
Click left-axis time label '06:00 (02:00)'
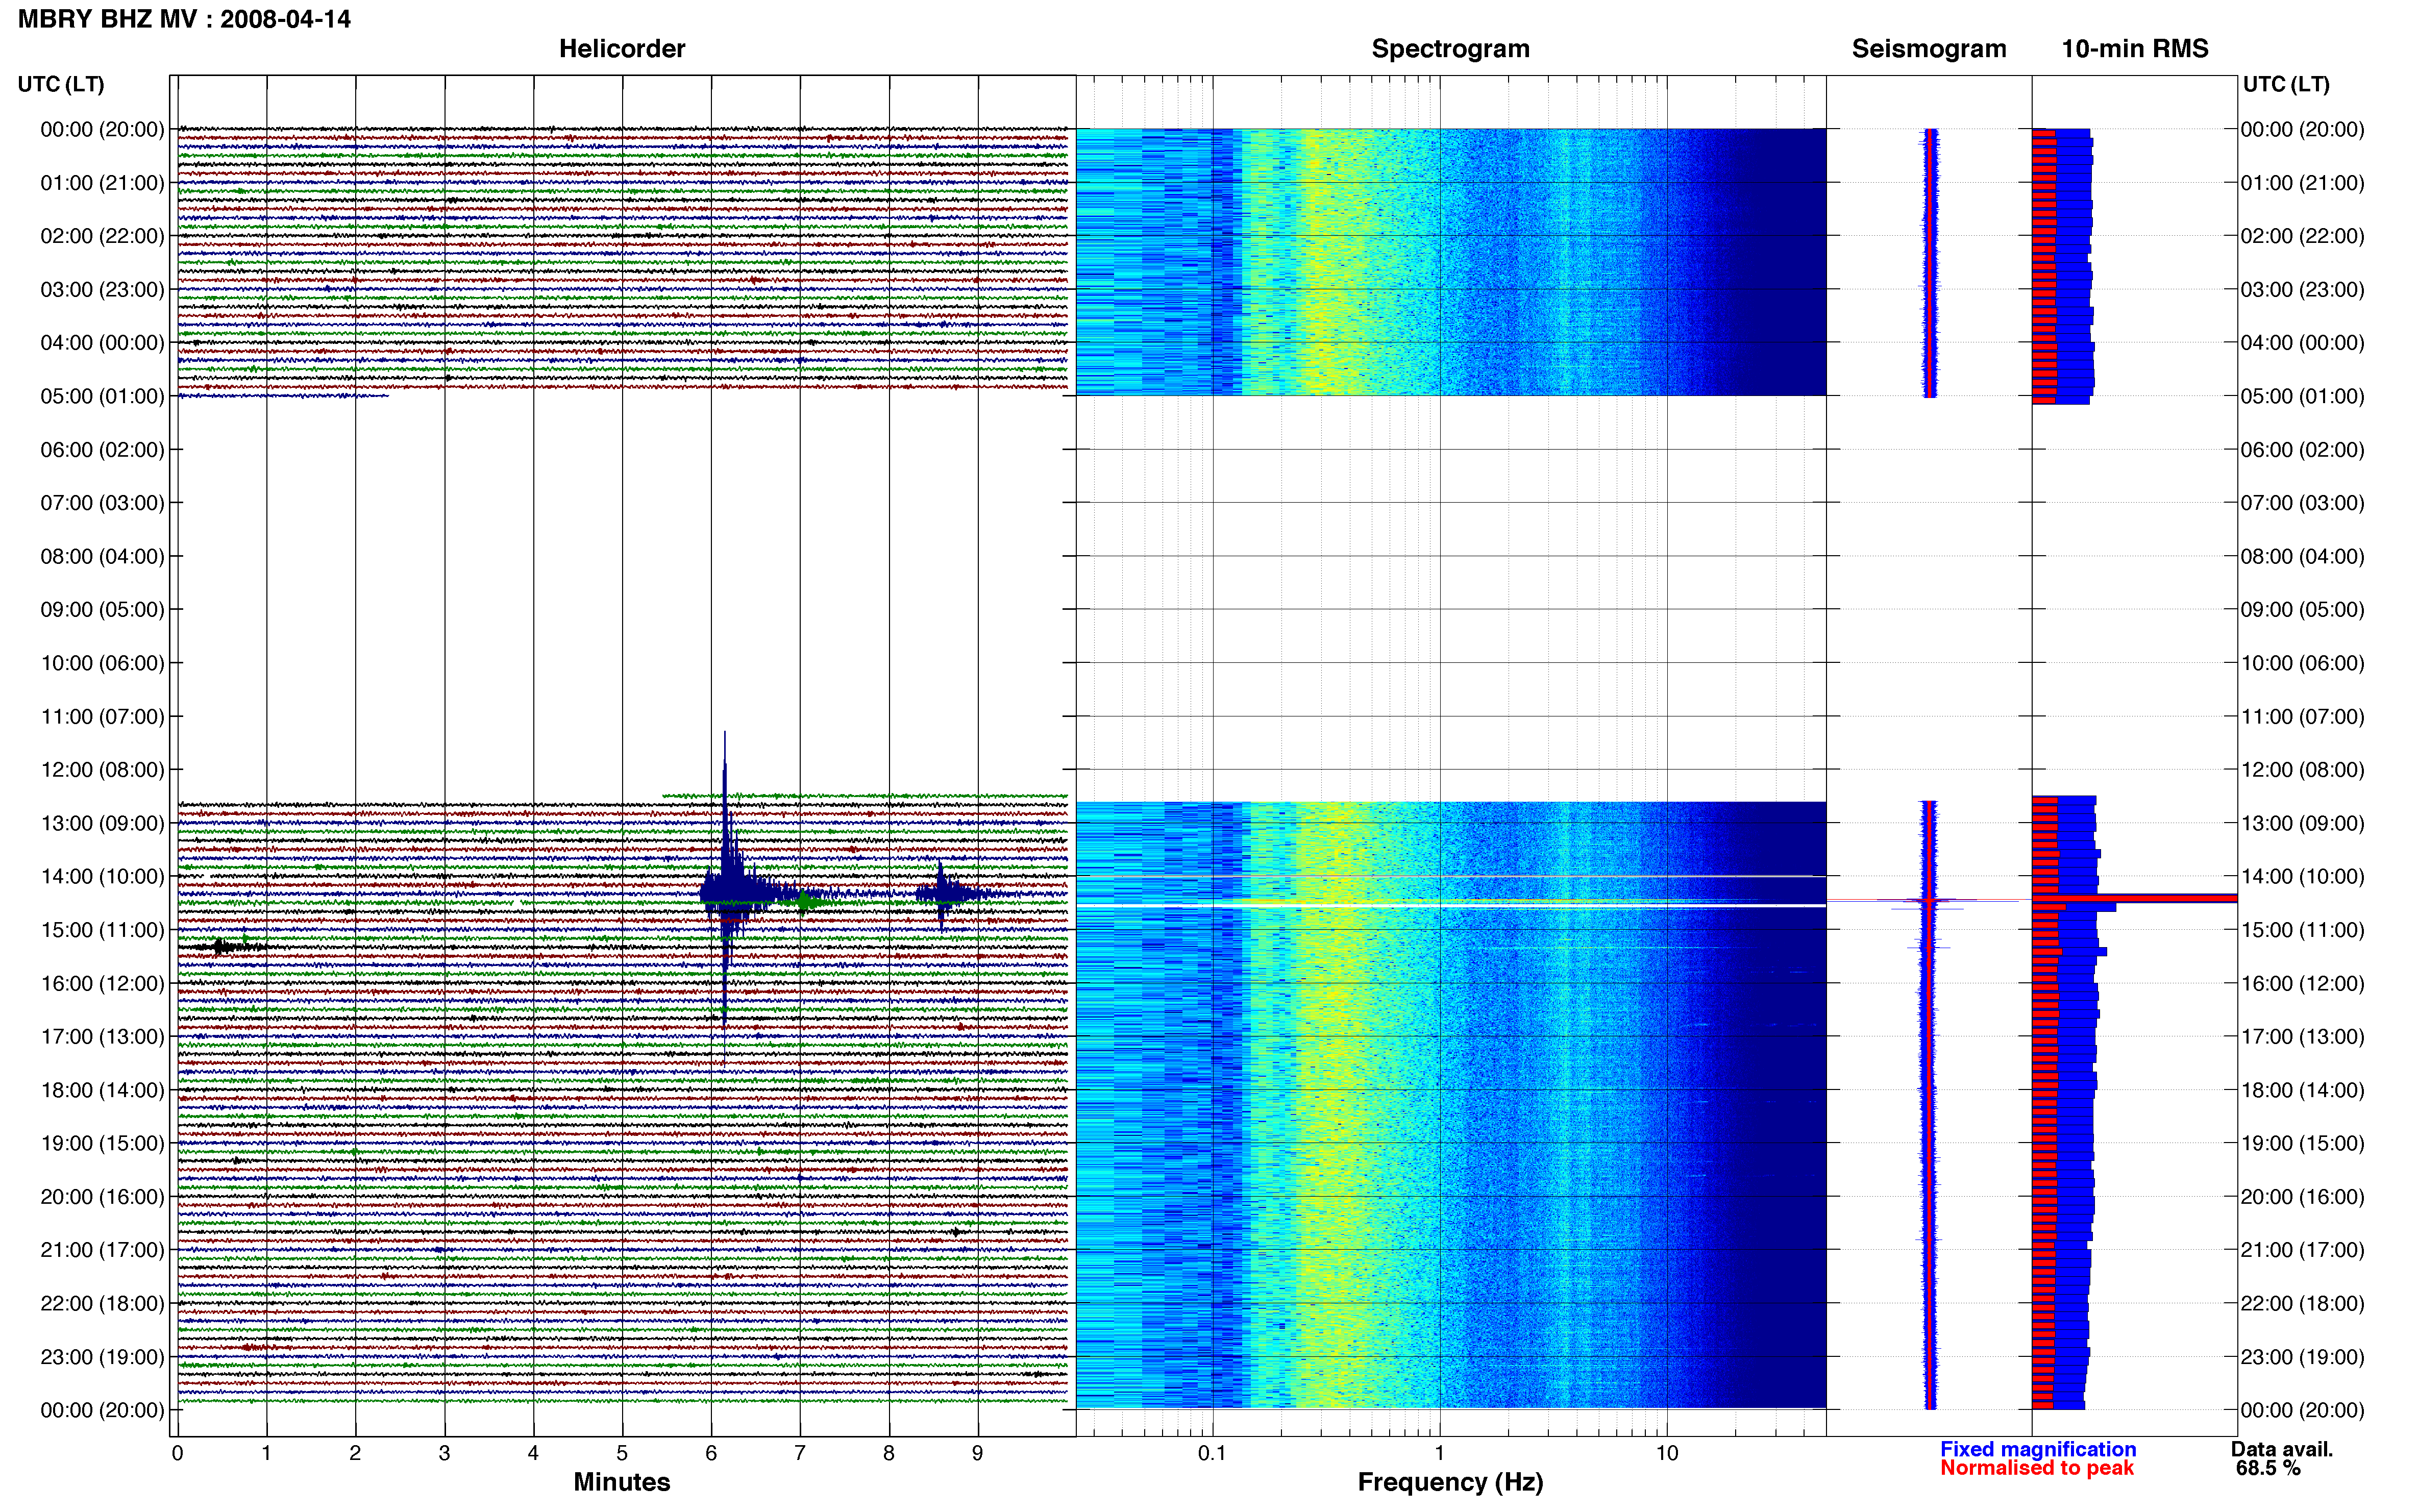[x=102, y=450]
